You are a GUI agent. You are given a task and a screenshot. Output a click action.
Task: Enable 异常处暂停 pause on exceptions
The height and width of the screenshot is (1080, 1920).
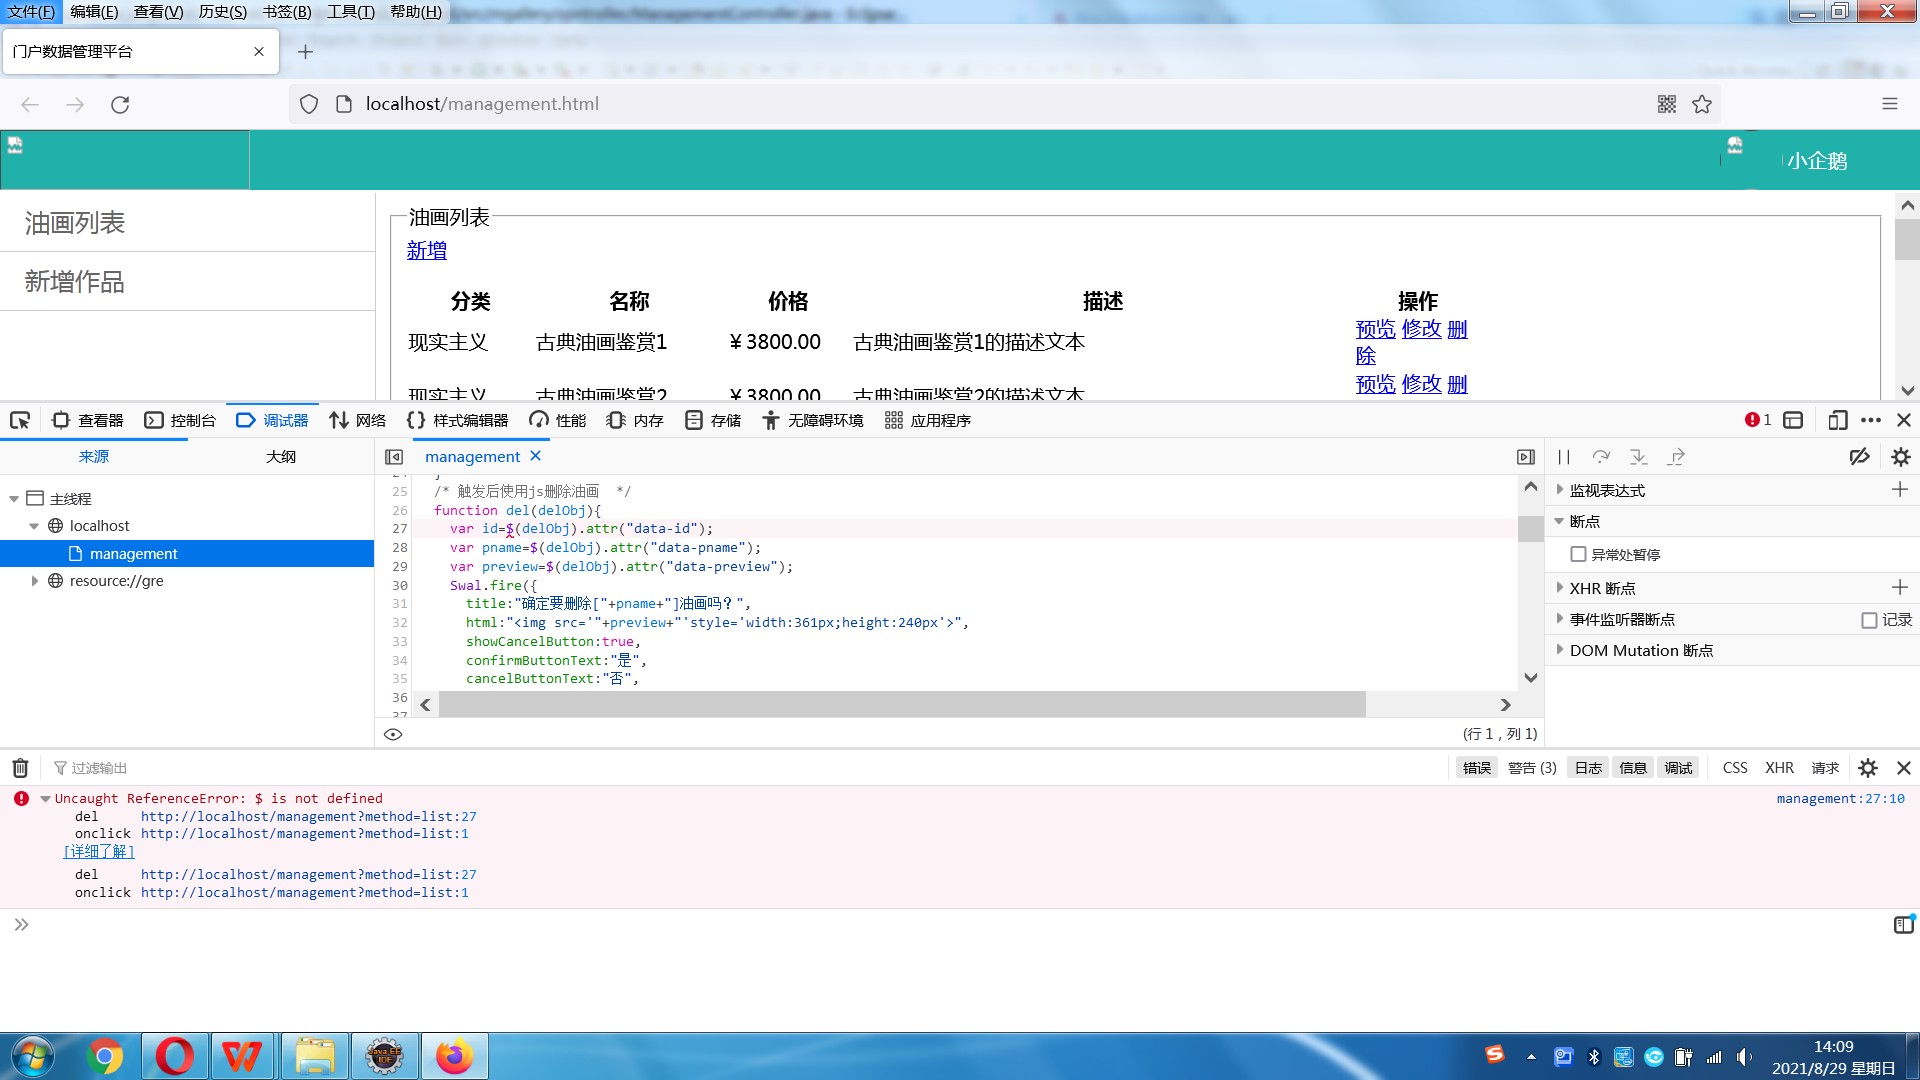(x=1579, y=554)
